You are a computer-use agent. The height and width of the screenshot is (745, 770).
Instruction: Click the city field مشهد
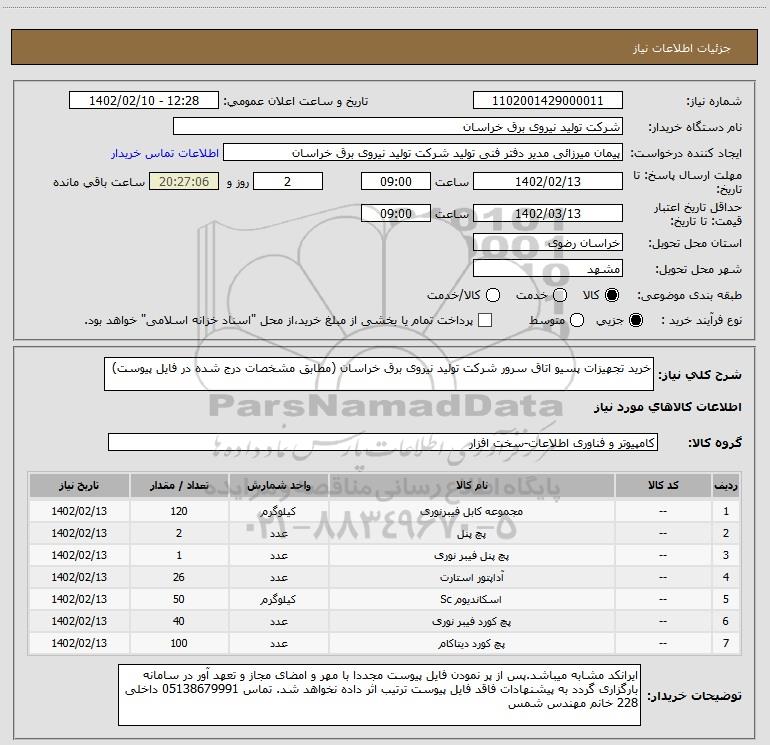tap(548, 268)
